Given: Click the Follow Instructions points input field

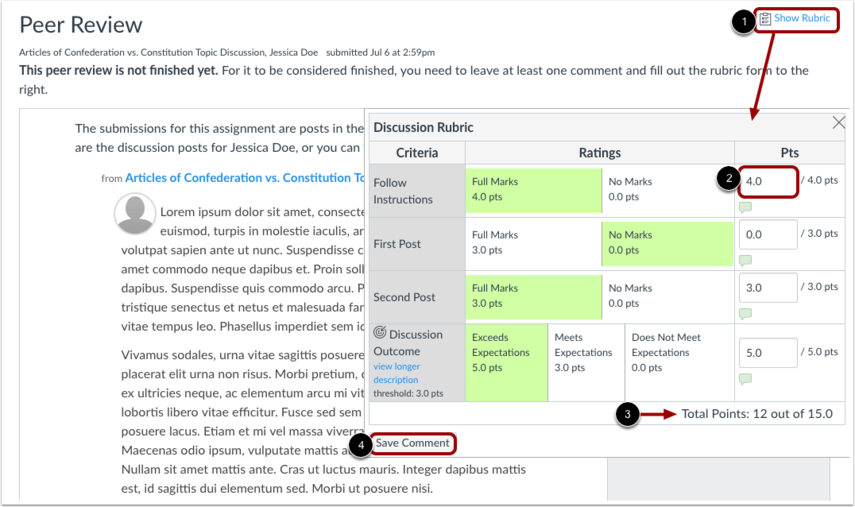Looking at the screenshot, I should pyautogui.click(x=768, y=182).
